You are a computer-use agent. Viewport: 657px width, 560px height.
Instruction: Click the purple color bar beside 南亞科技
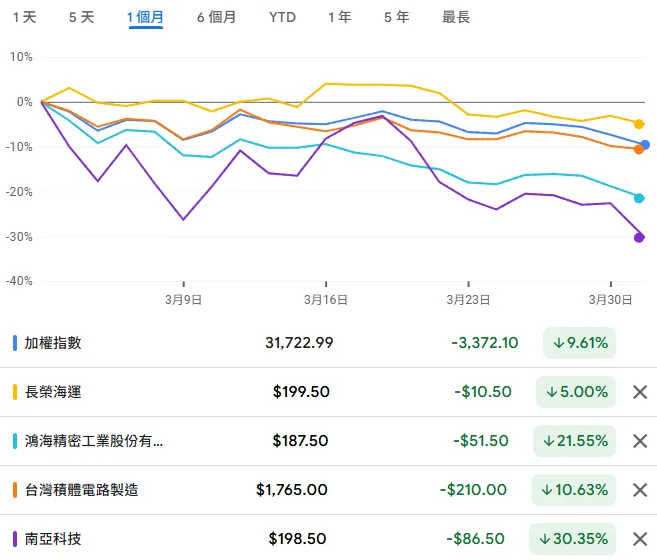tap(15, 539)
